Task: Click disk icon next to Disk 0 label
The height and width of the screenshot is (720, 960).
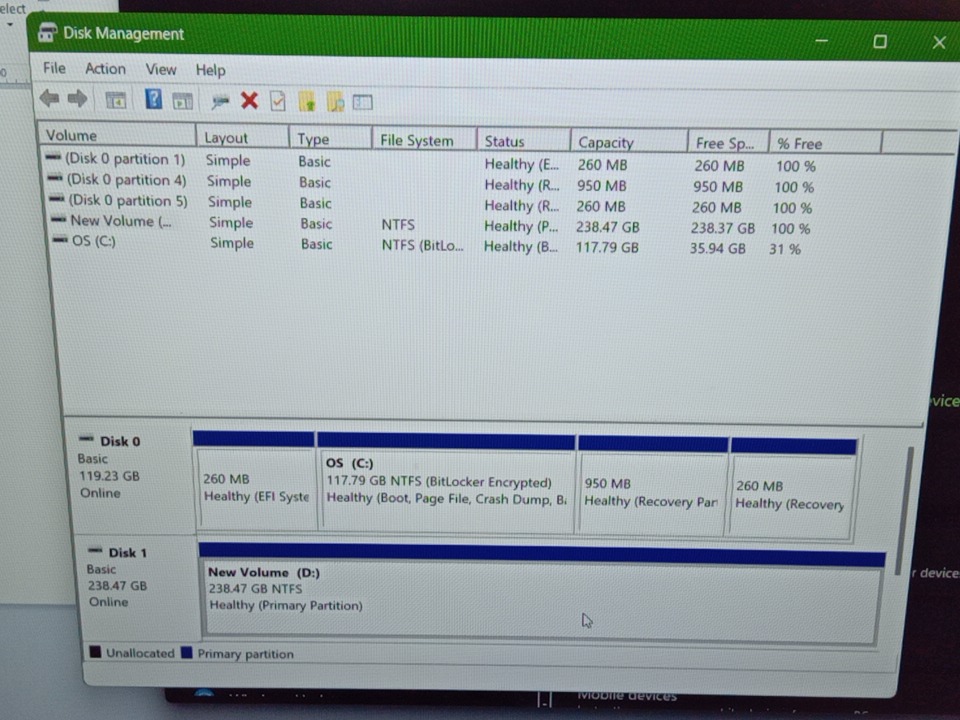Action: click(86, 439)
